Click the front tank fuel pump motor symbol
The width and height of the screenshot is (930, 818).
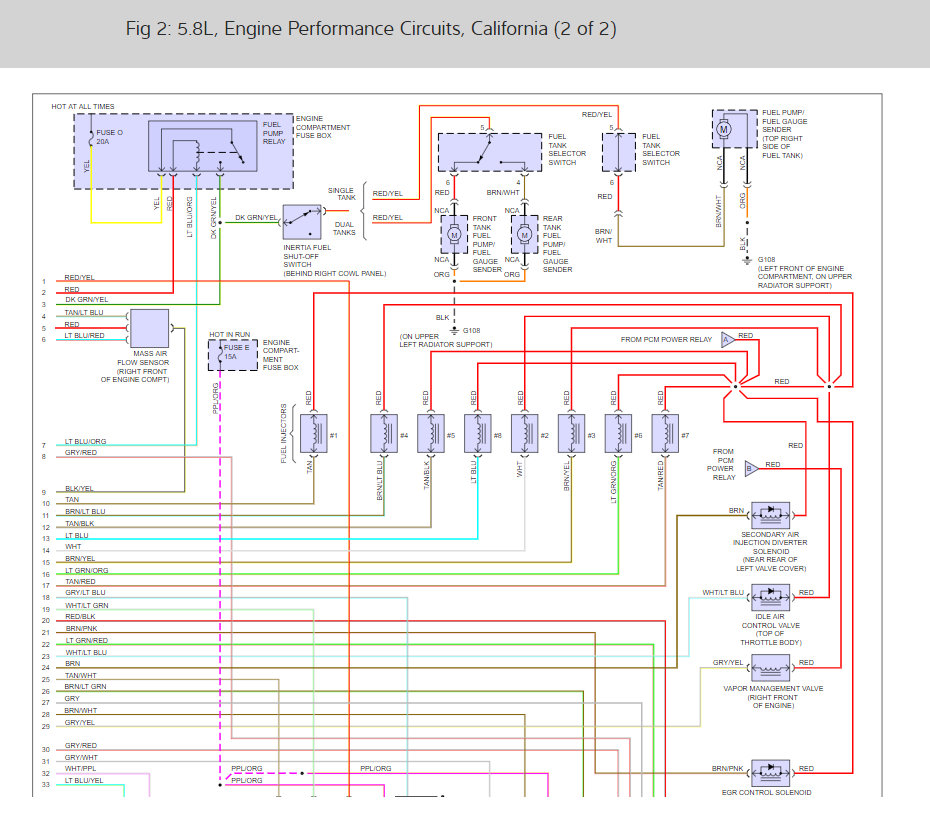click(x=454, y=234)
